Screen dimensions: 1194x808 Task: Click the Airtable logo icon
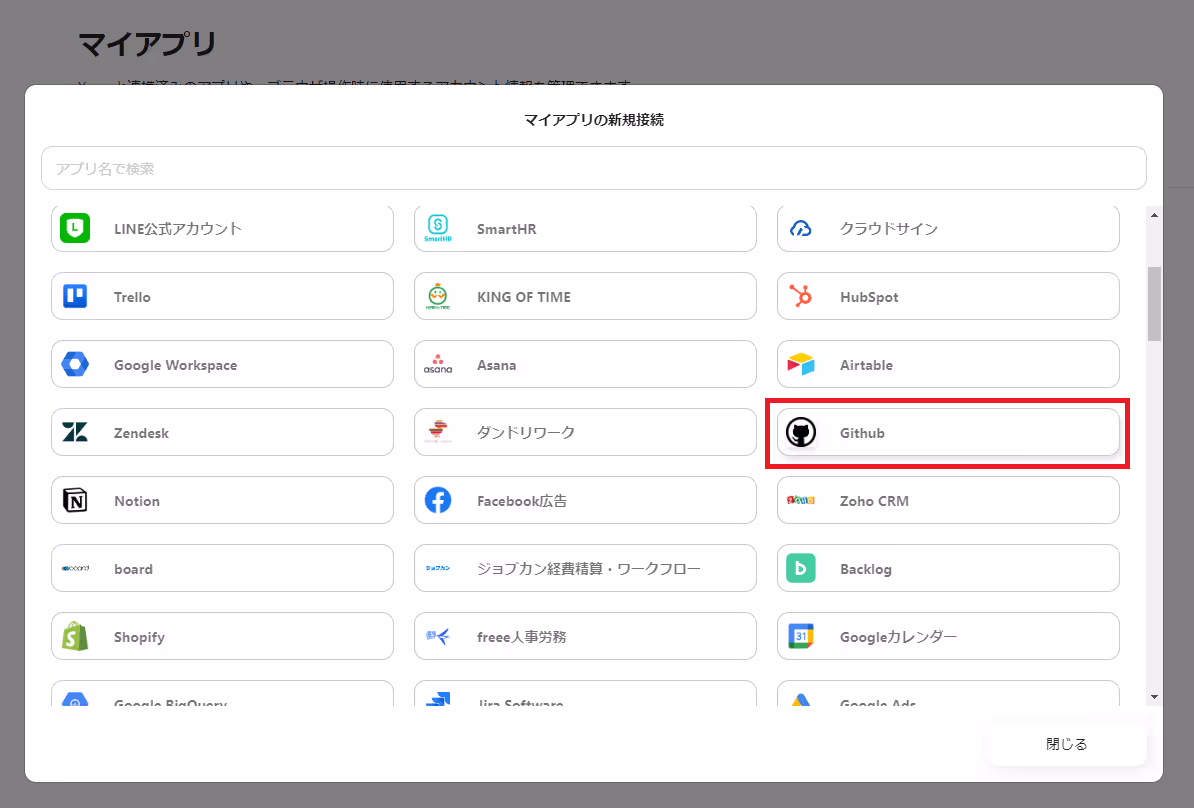800,364
